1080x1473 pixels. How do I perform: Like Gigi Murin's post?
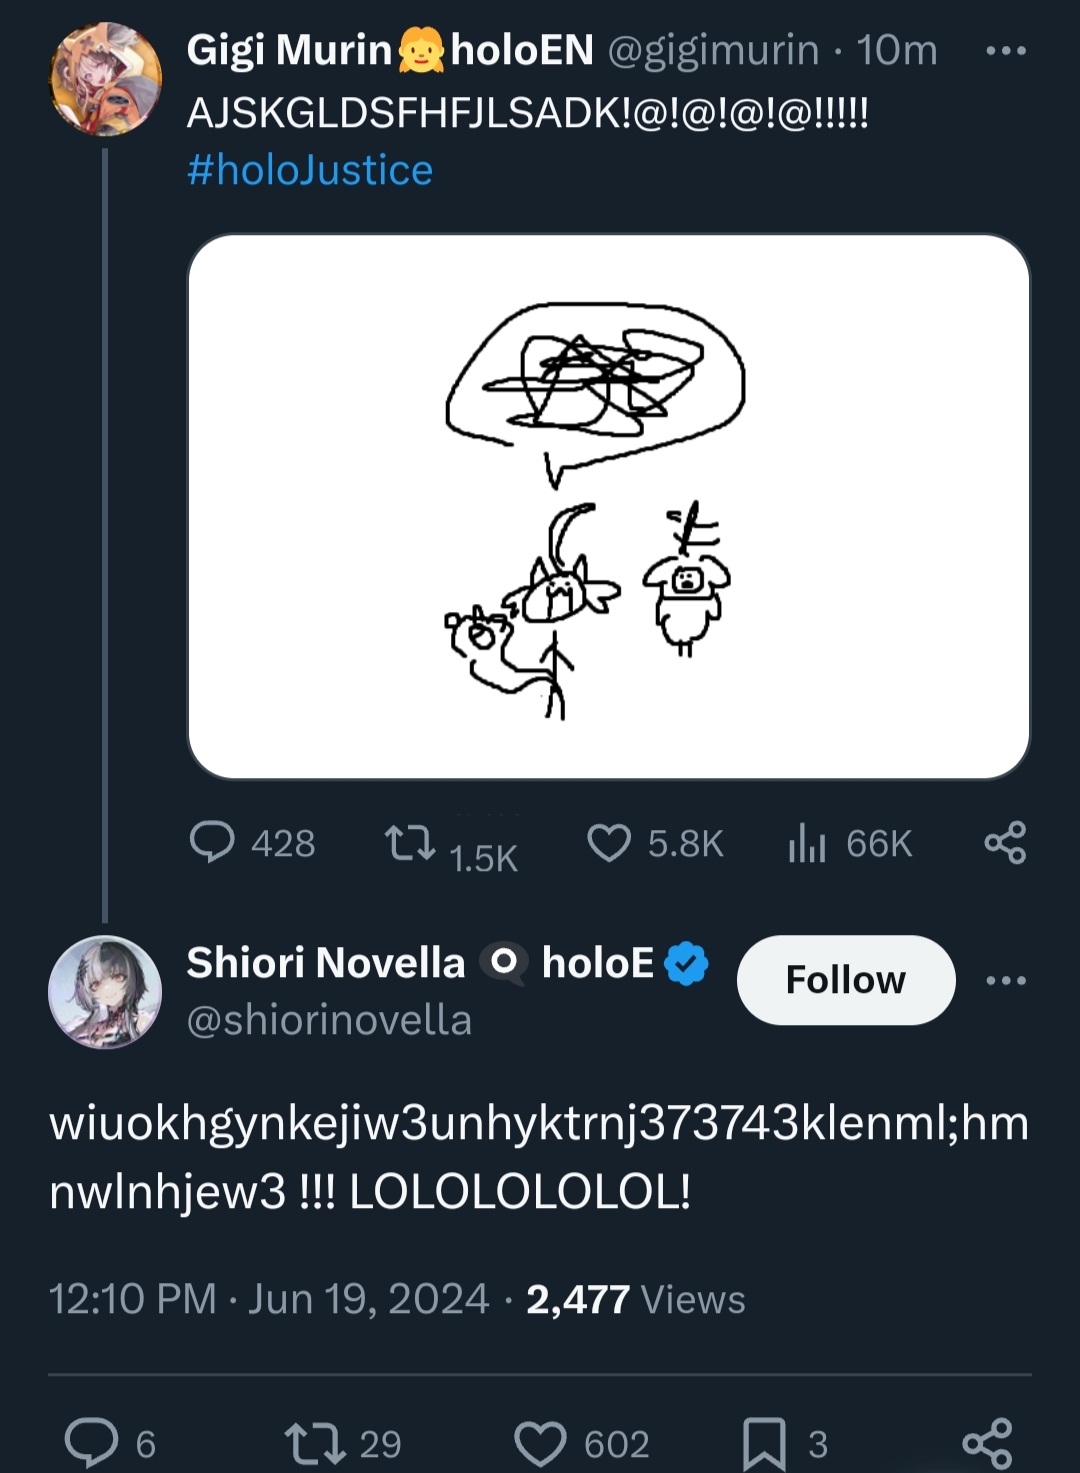pyautogui.click(x=609, y=843)
